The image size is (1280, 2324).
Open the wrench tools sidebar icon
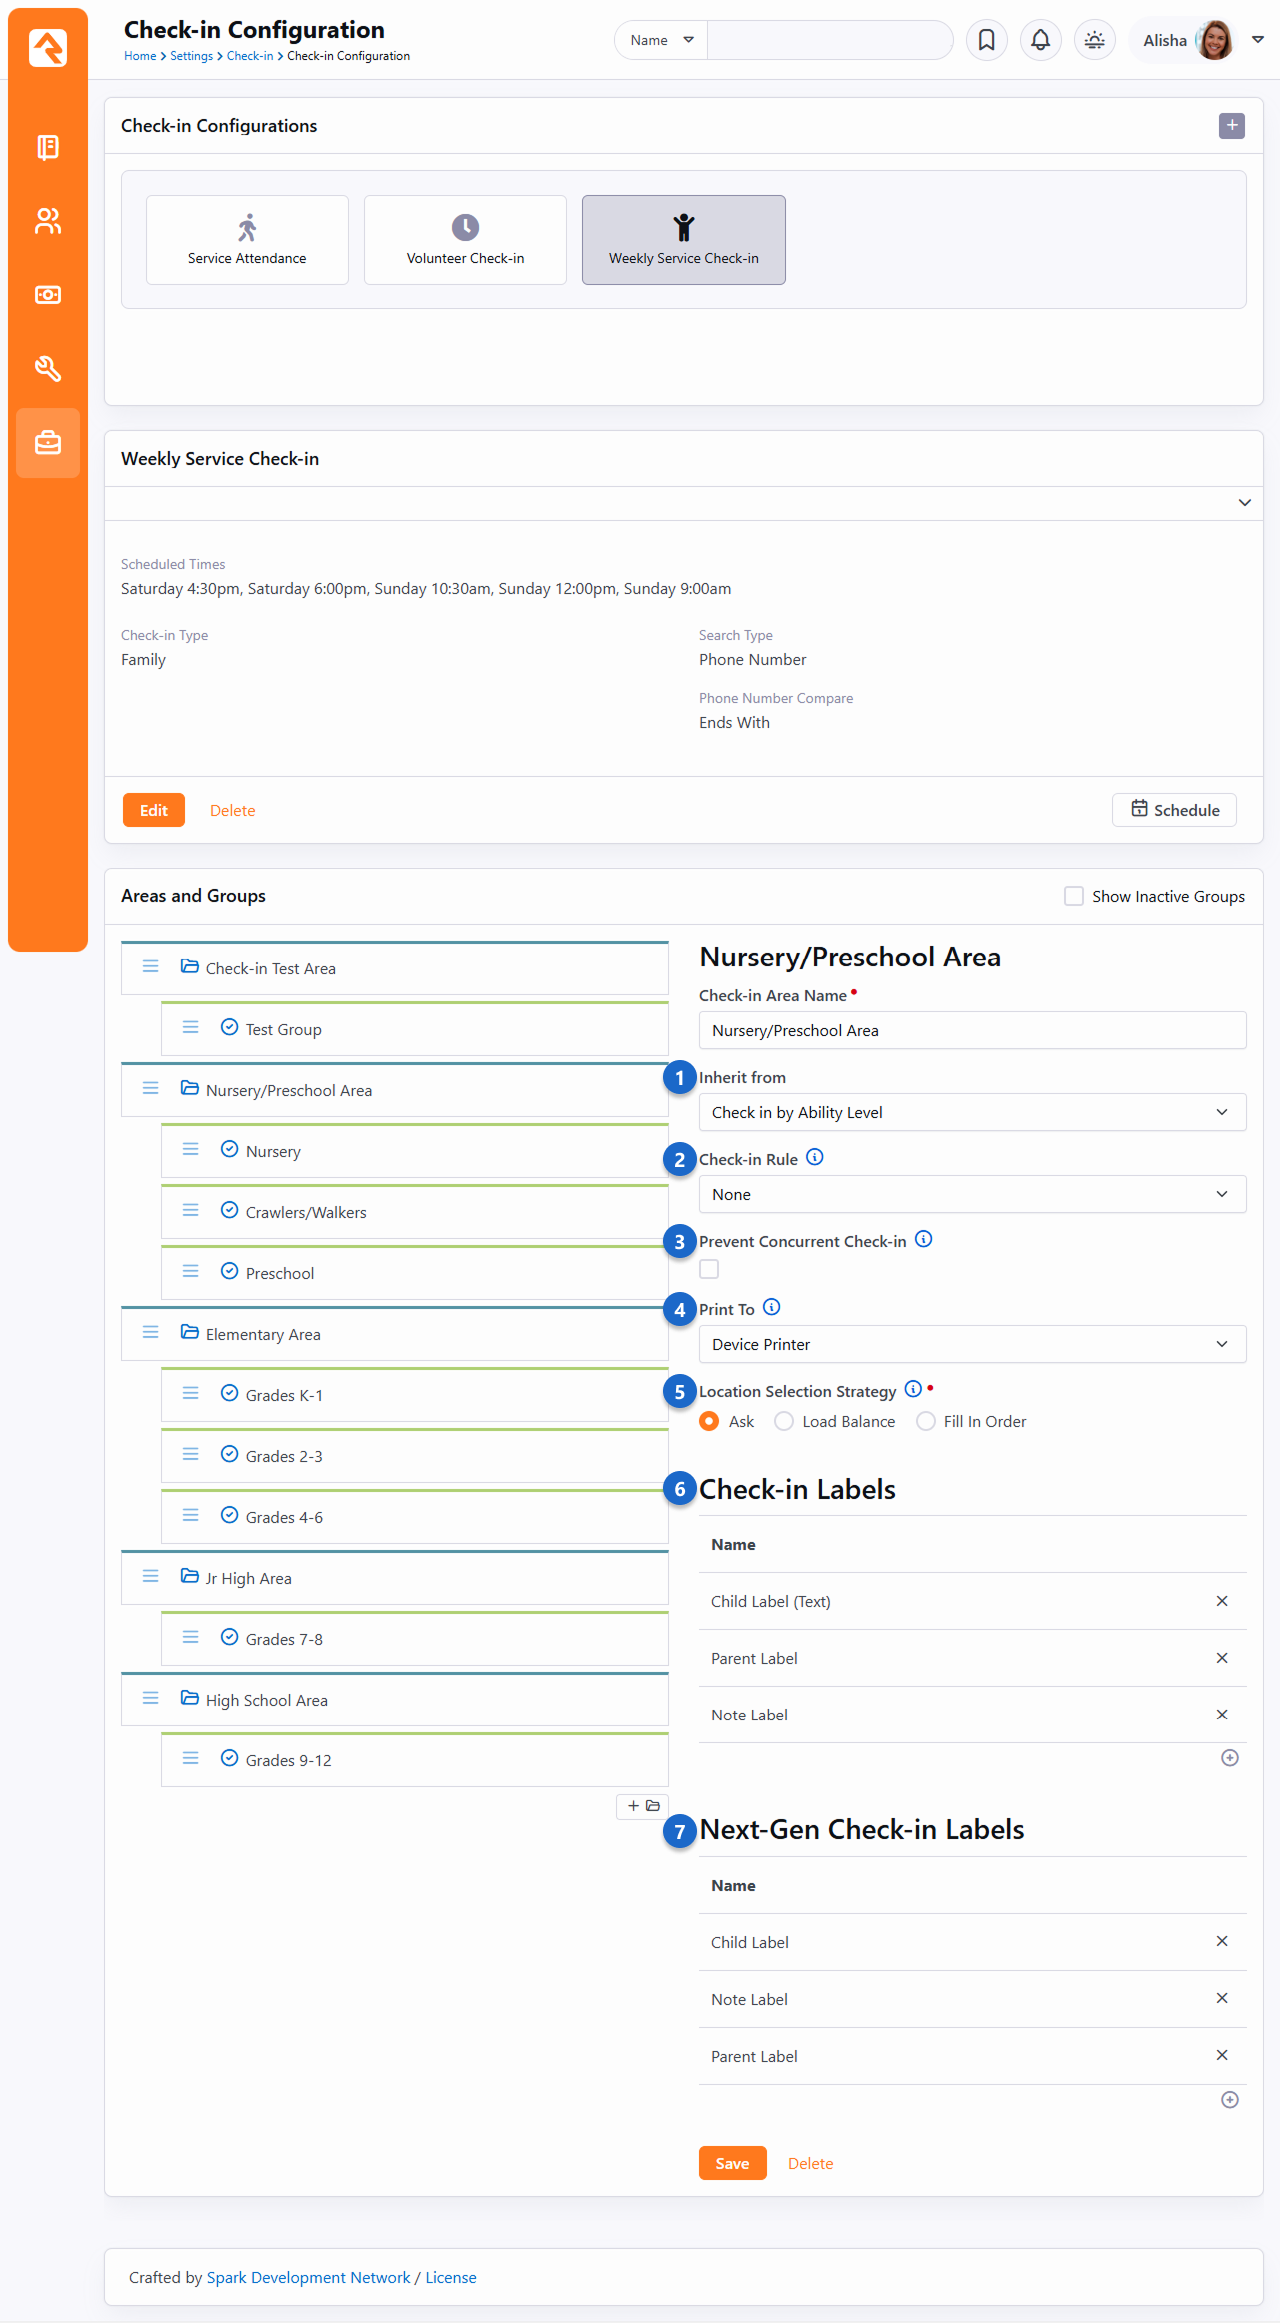click(x=48, y=368)
